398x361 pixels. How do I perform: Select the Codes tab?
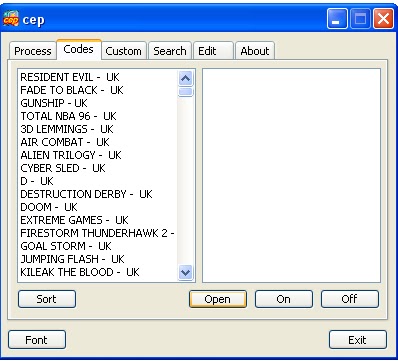click(79, 49)
